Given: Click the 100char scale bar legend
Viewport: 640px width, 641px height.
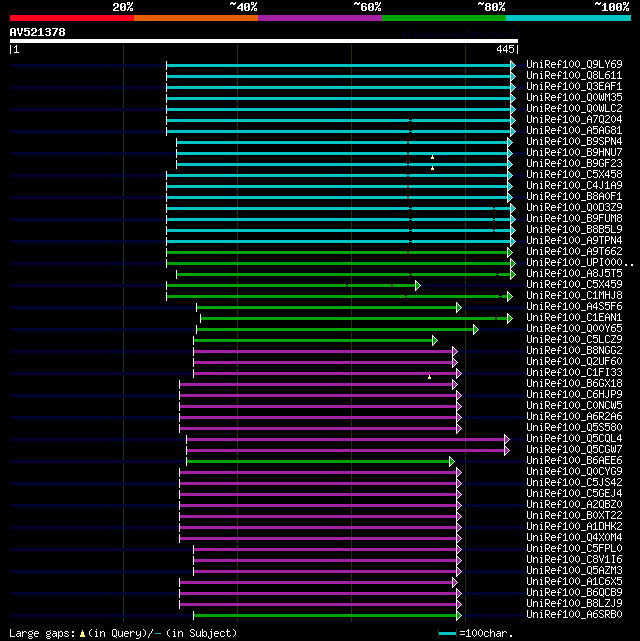Looking at the screenshot, I should click(x=447, y=634).
